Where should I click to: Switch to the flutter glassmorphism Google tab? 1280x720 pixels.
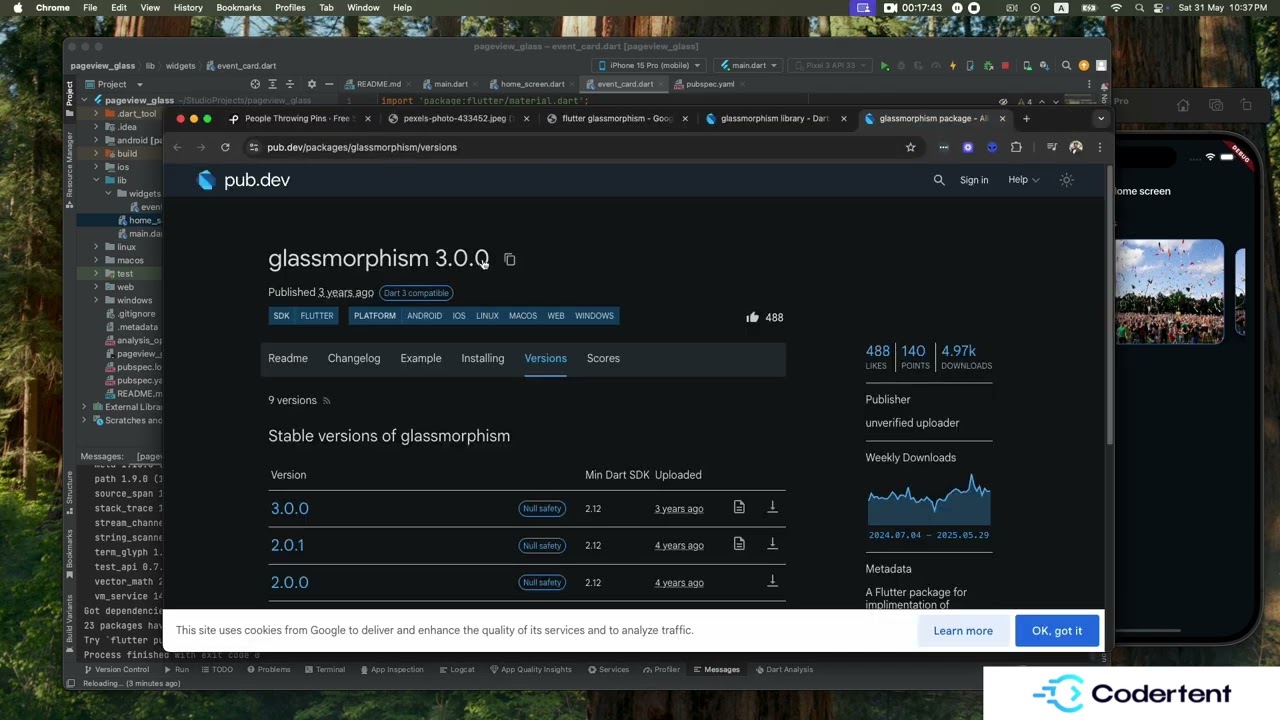click(x=617, y=119)
